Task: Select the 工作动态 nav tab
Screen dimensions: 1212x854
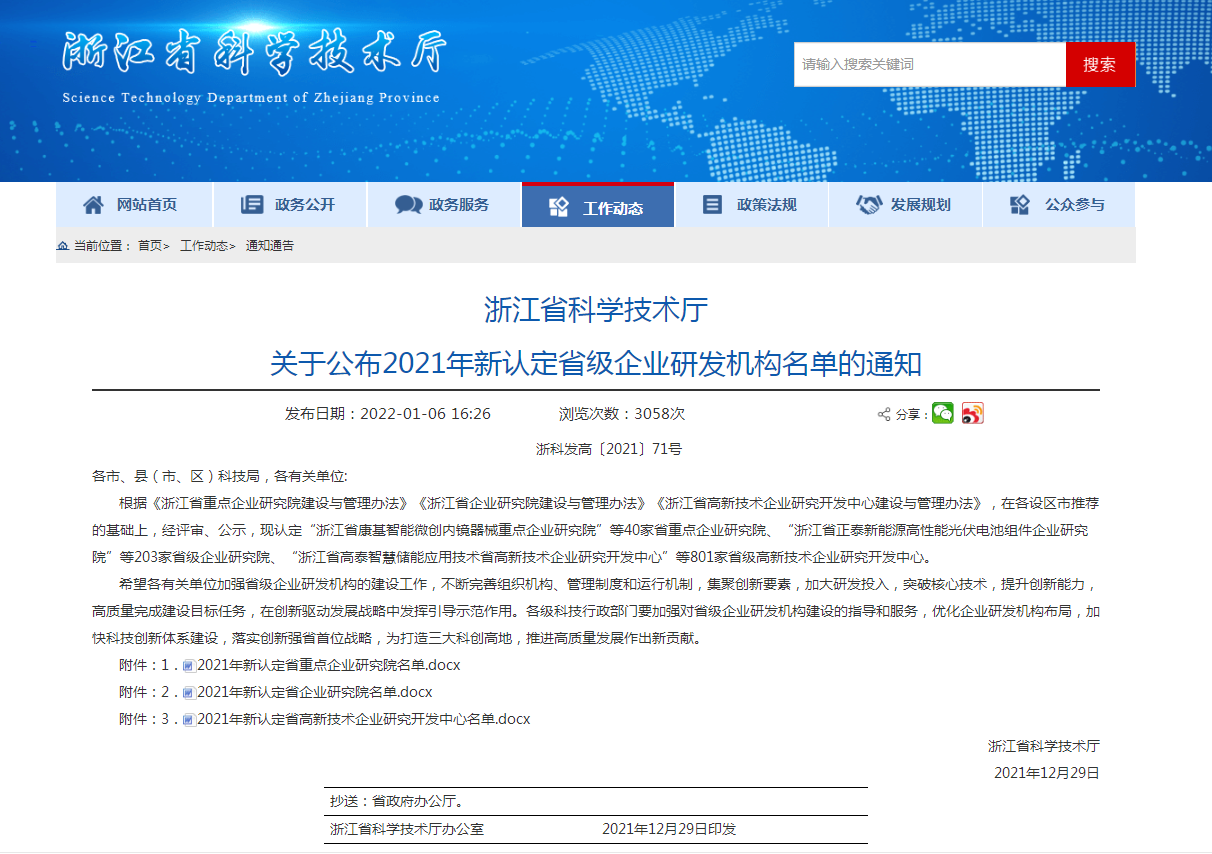Action: [x=598, y=205]
